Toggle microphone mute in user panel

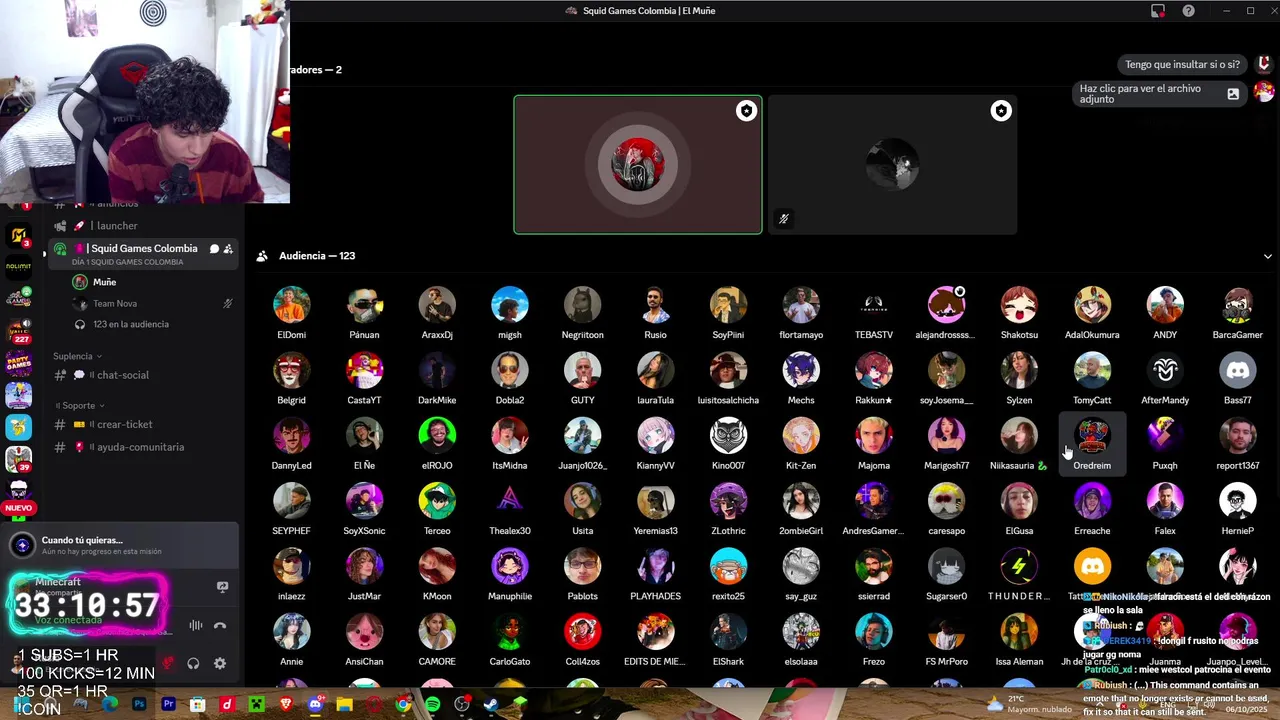[168, 663]
